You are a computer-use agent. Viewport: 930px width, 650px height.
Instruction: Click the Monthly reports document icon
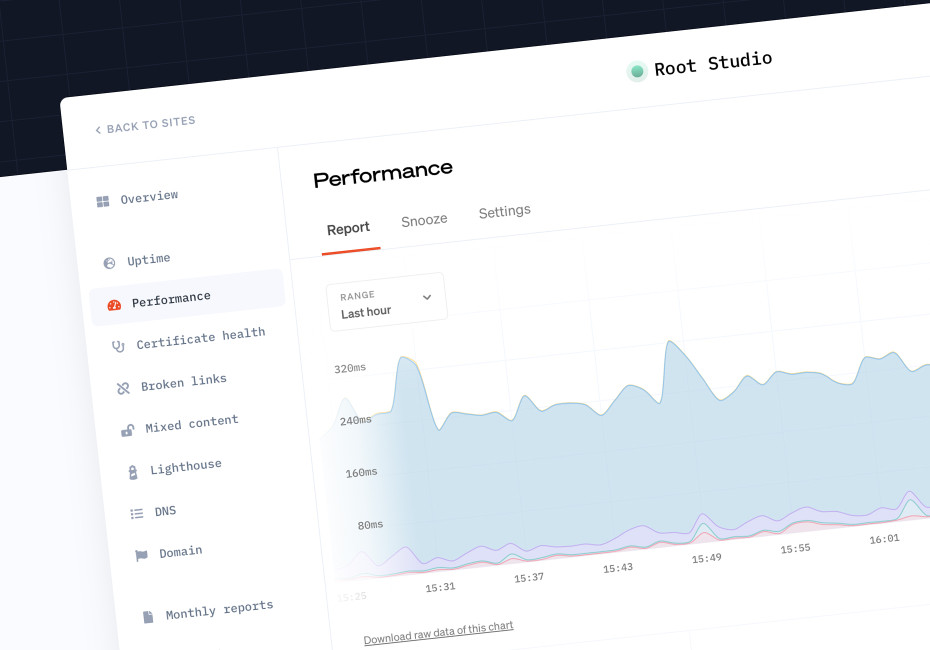(x=148, y=617)
